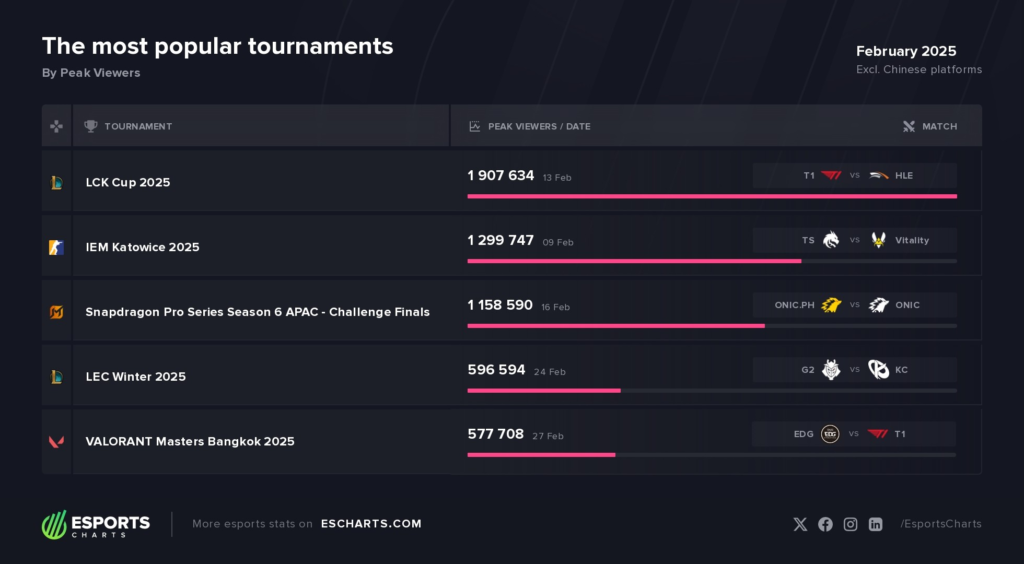Click the Esports Charts logo

tap(96, 524)
